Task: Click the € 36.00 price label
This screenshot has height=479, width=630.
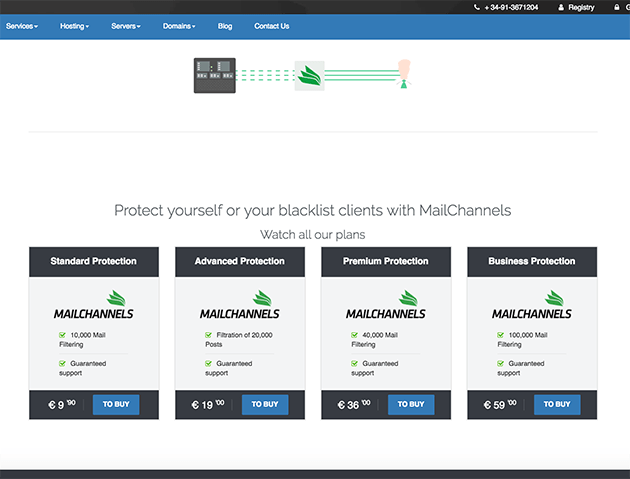Action: click(x=354, y=404)
